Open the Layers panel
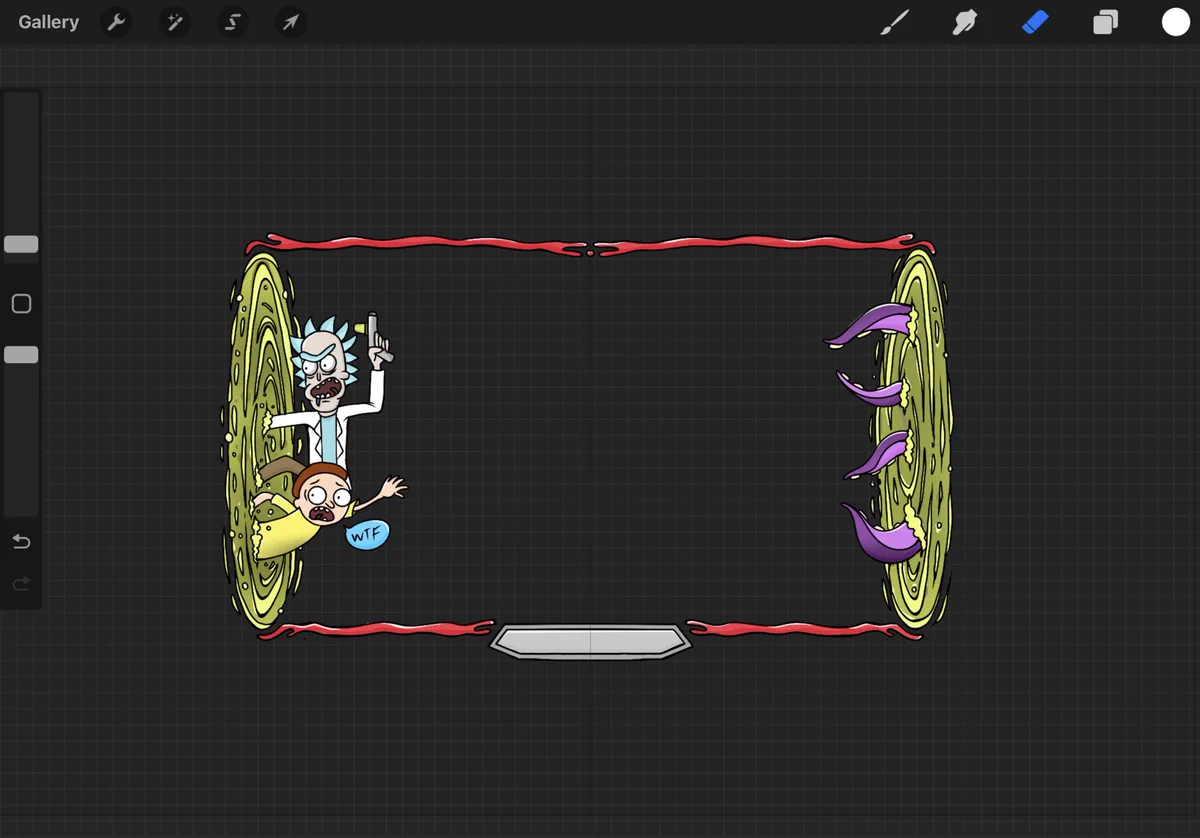The image size is (1200, 838). [1105, 22]
